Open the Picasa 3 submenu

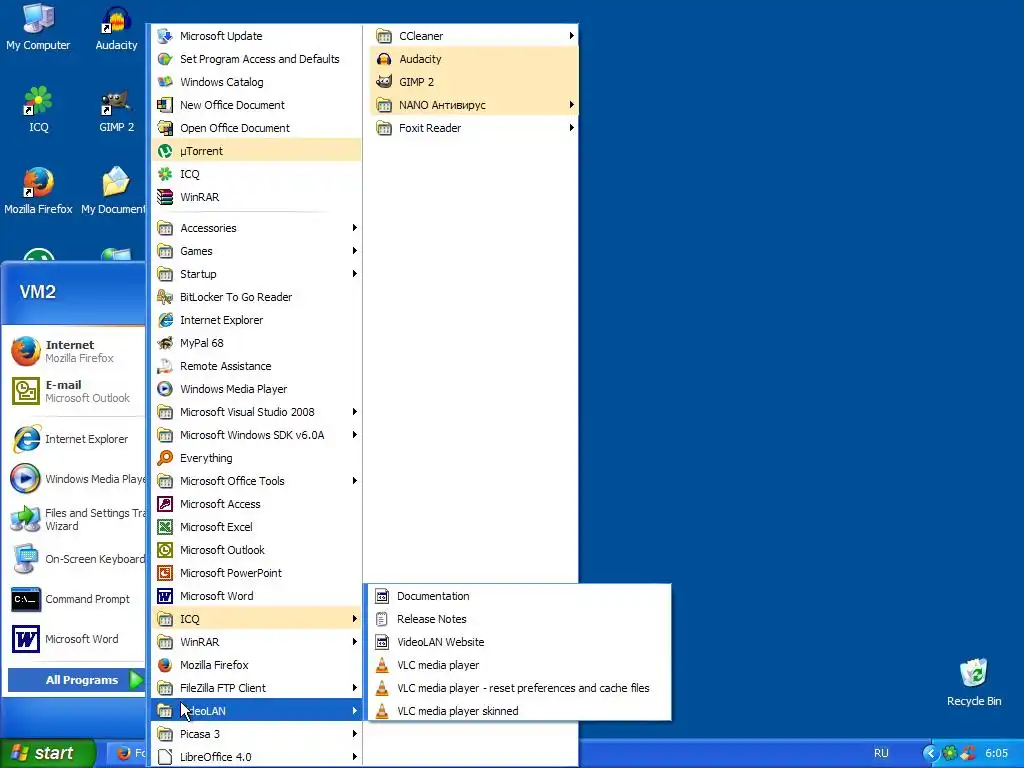coord(256,733)
